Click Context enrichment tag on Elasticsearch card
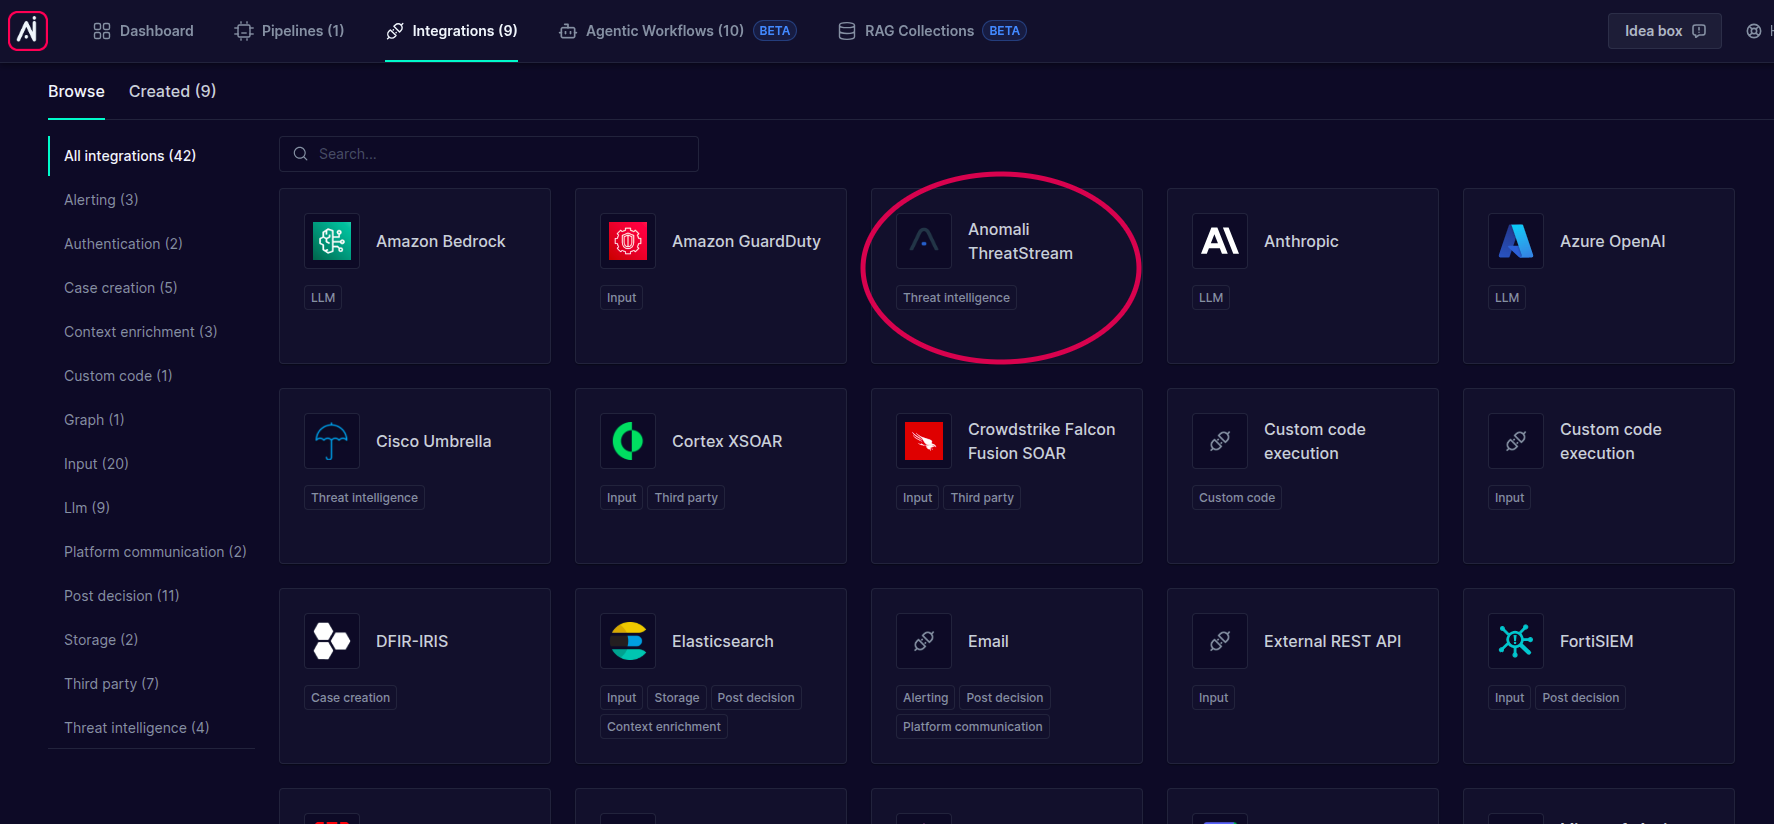The image size is (1774, 824). coord(664,727)
